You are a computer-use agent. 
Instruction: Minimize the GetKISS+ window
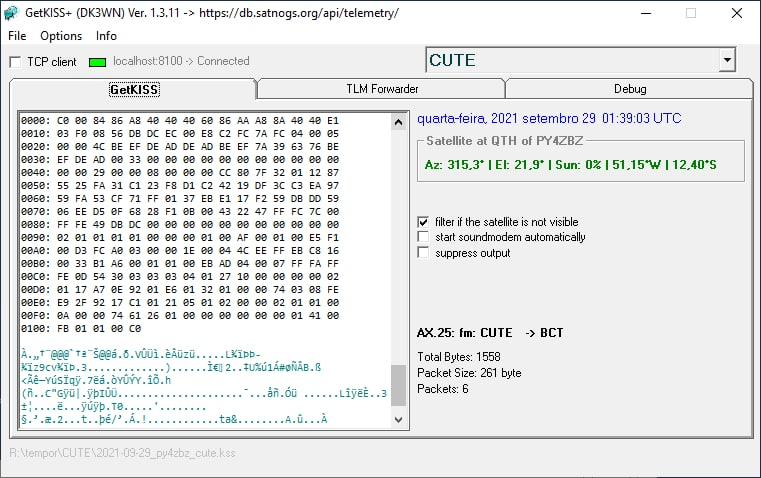pos(646,13)
